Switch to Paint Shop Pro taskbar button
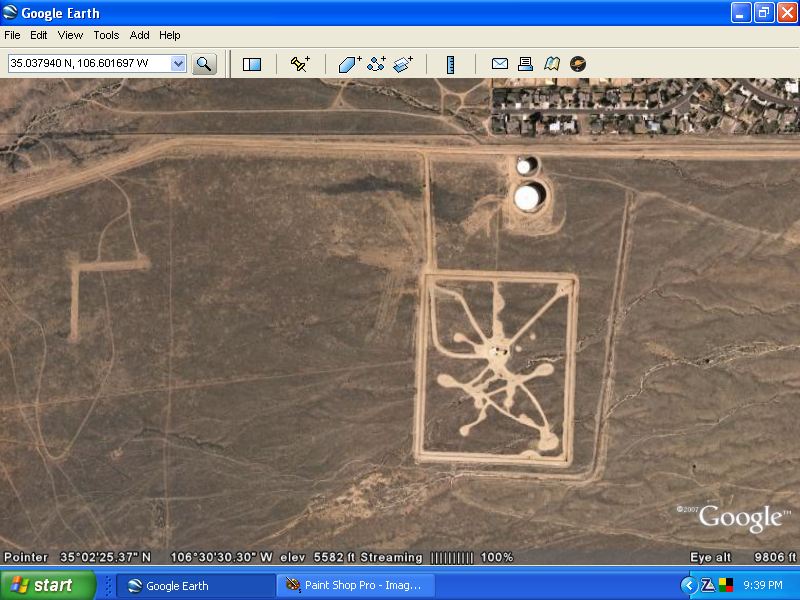This screenshot has height=600, width=800. pos(356,586)
